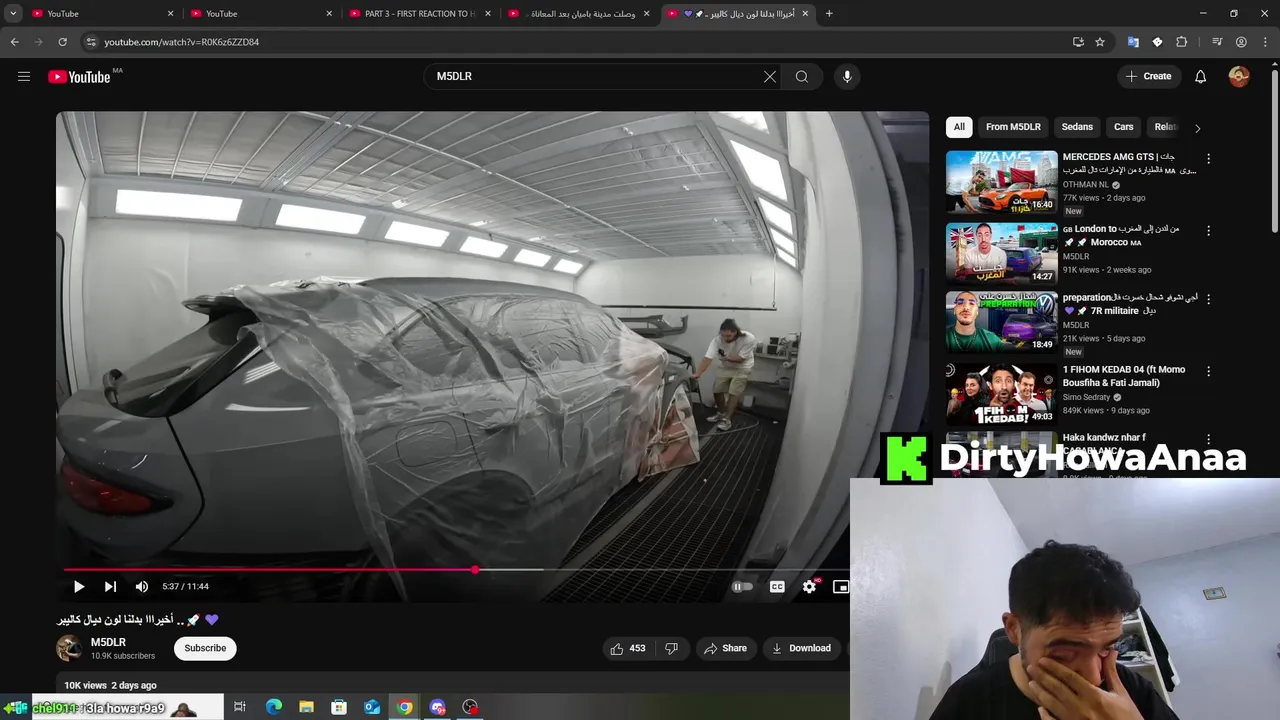Image resolution: width=1280 pixels, height=720 pixels.
Task: Share this video
Action: [x=726, y=648]
